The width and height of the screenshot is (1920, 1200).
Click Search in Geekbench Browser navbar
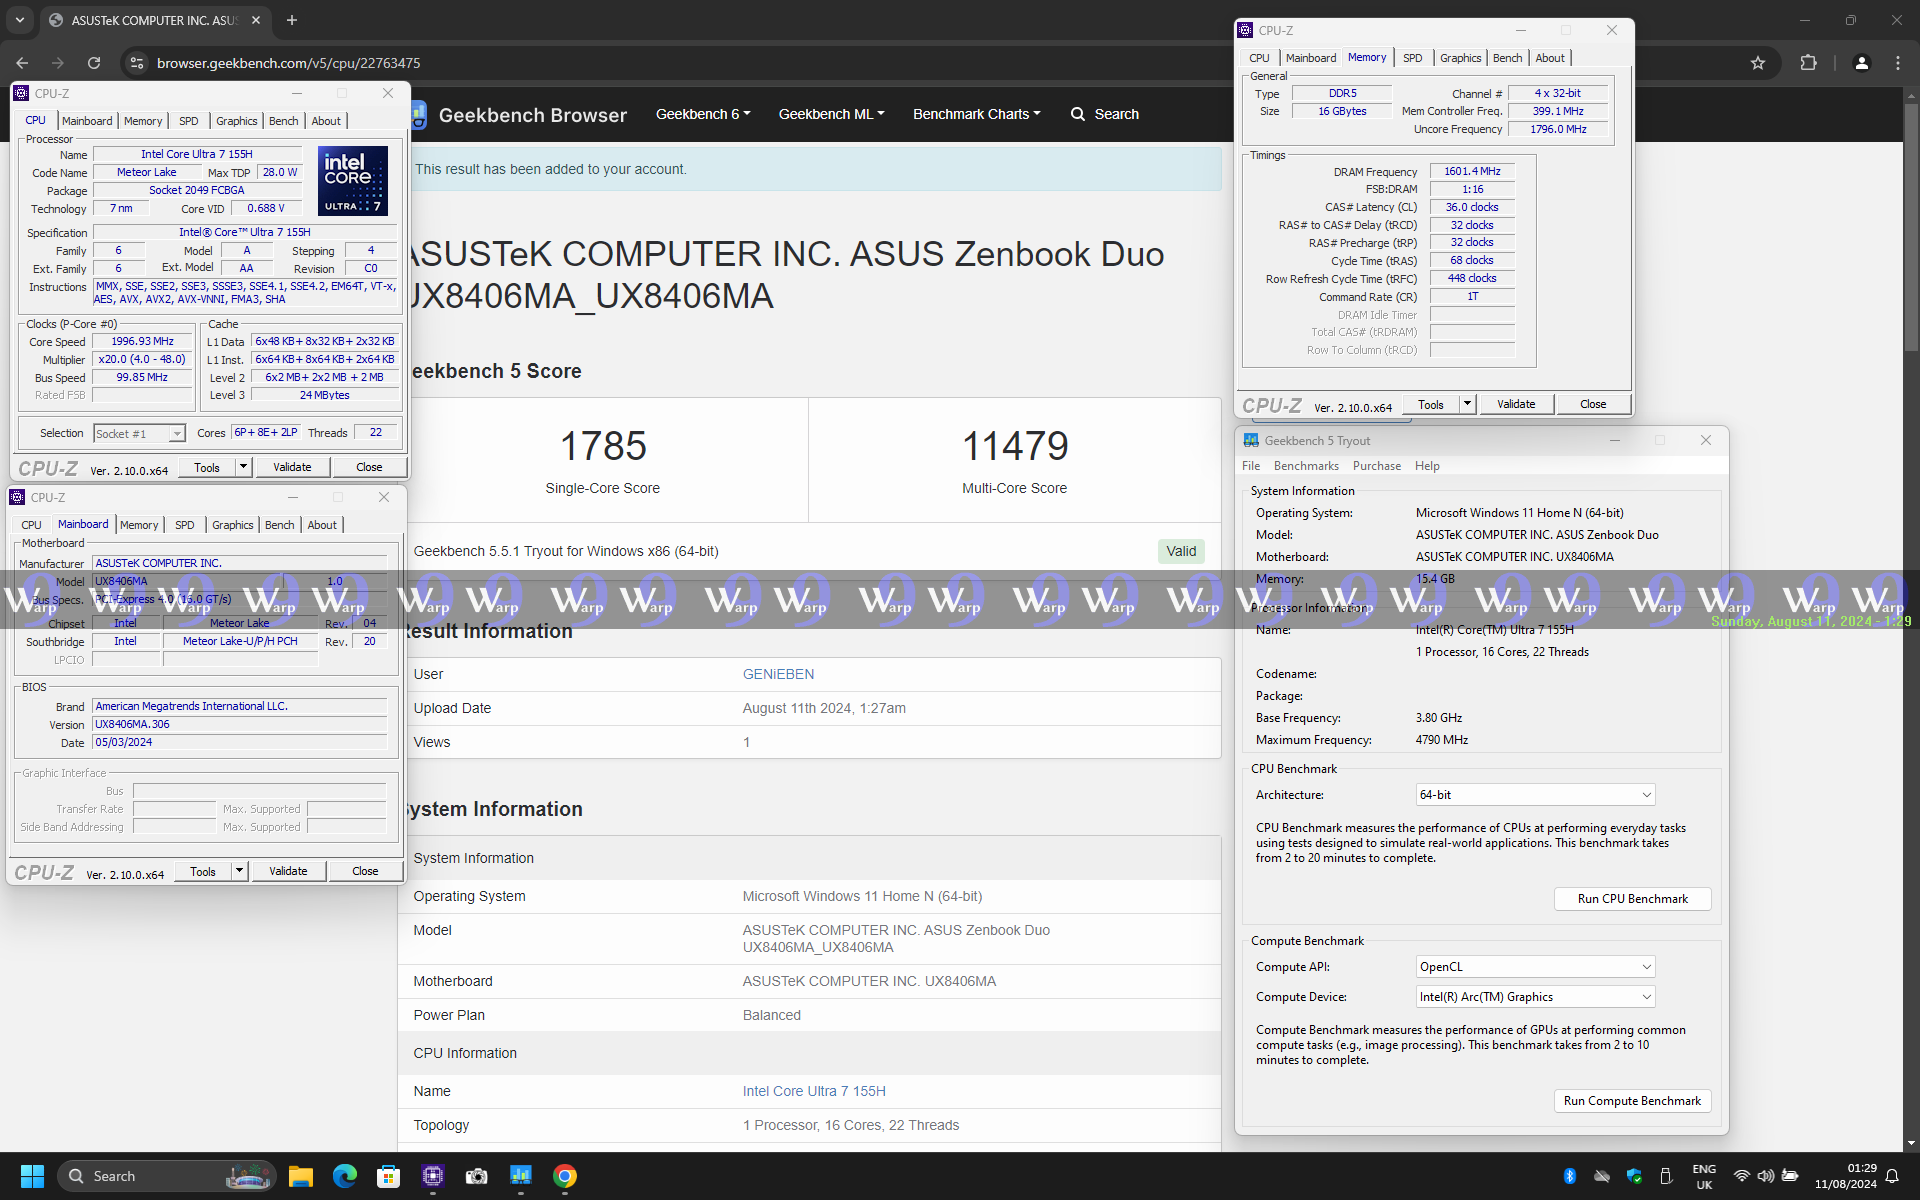(1105, 114)
